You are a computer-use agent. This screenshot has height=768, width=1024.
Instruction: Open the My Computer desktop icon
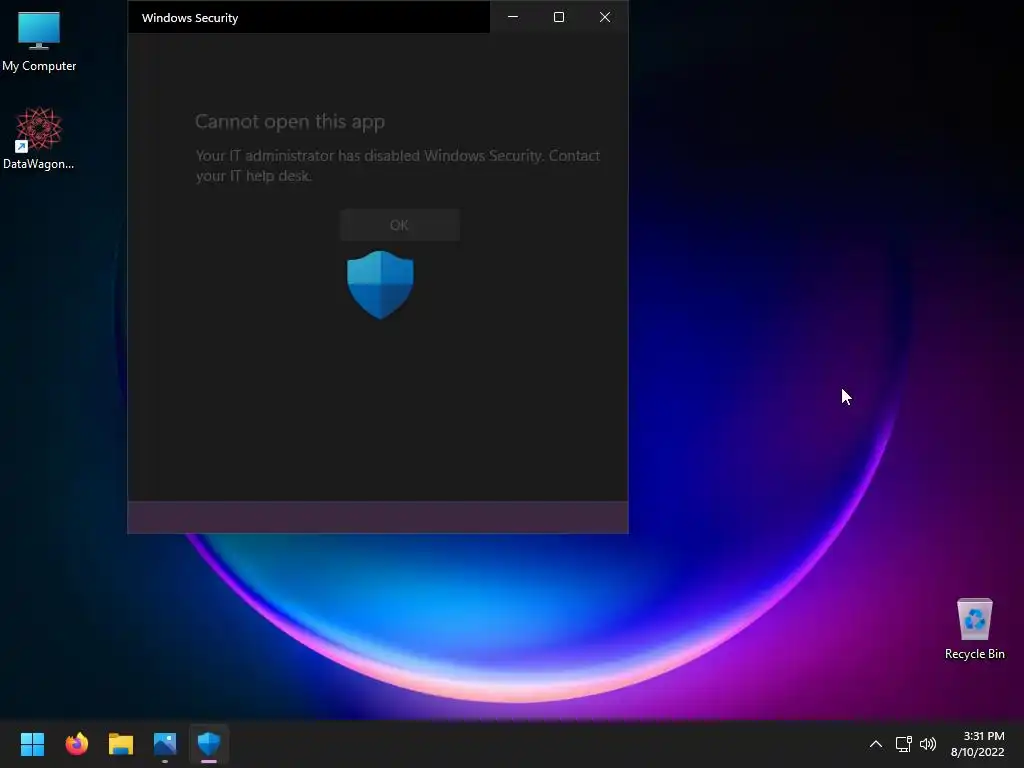[x=39, y=41]
